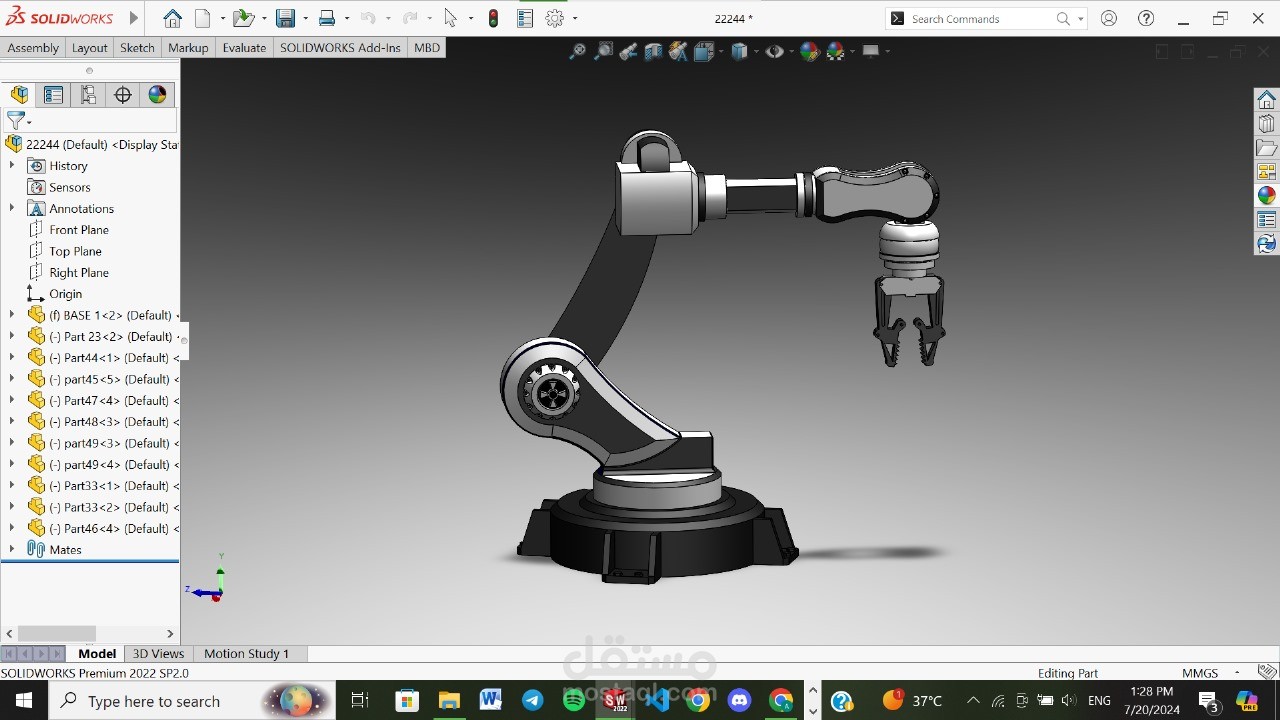Expand the Mates folder
Screen dimensions: 1280x720
10,549
